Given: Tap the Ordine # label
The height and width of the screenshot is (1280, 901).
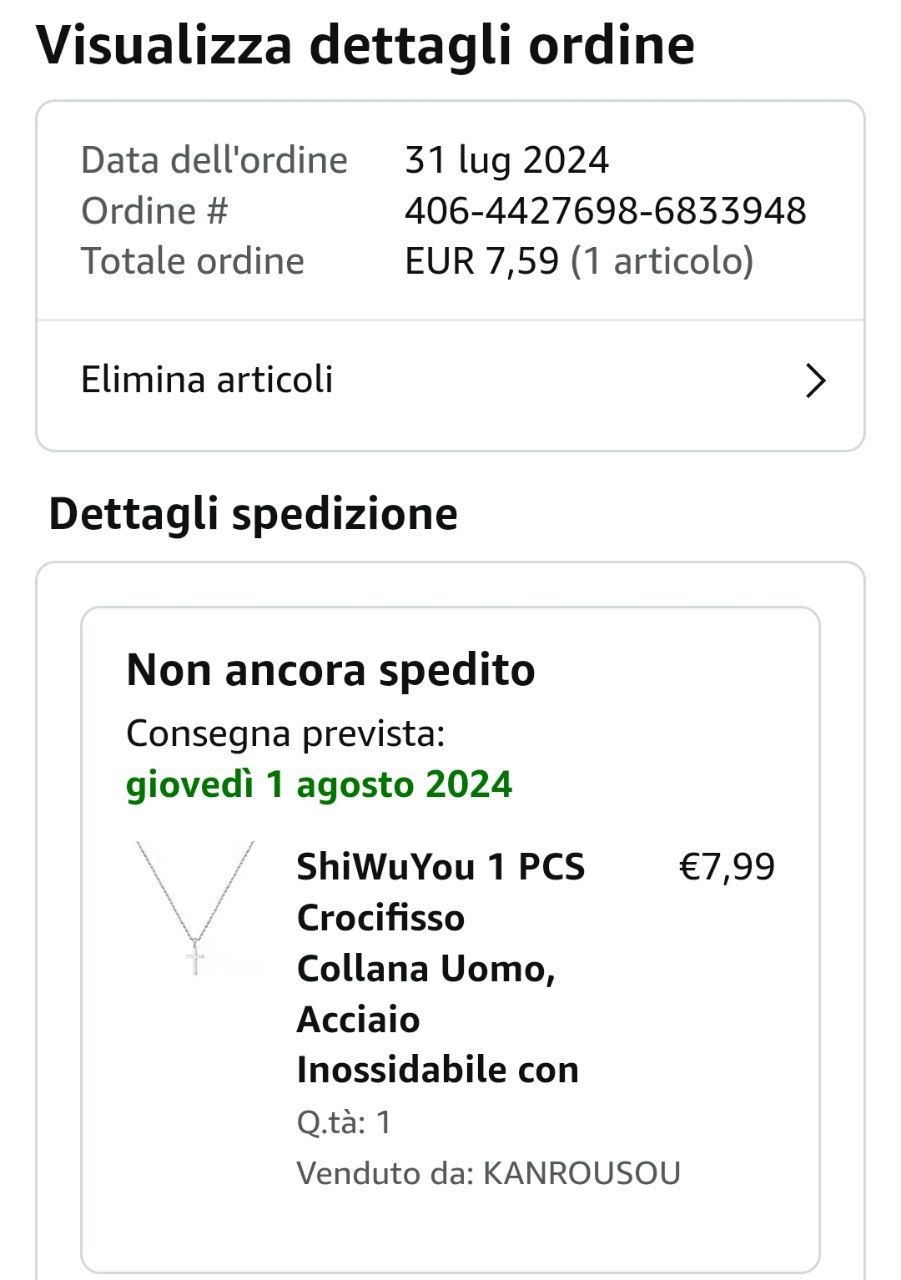Looking at the screenshot, I should coord(155,211).
